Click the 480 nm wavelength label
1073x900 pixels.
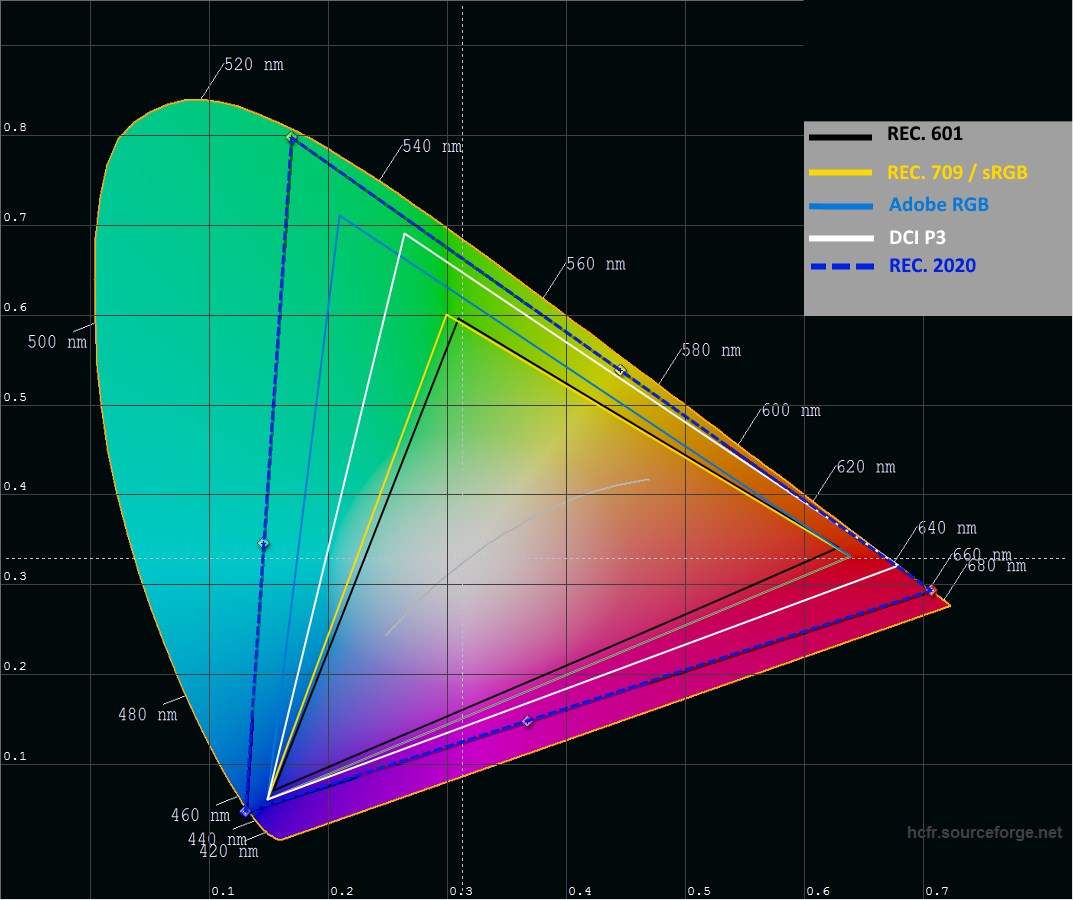click(x=147, y=715)
